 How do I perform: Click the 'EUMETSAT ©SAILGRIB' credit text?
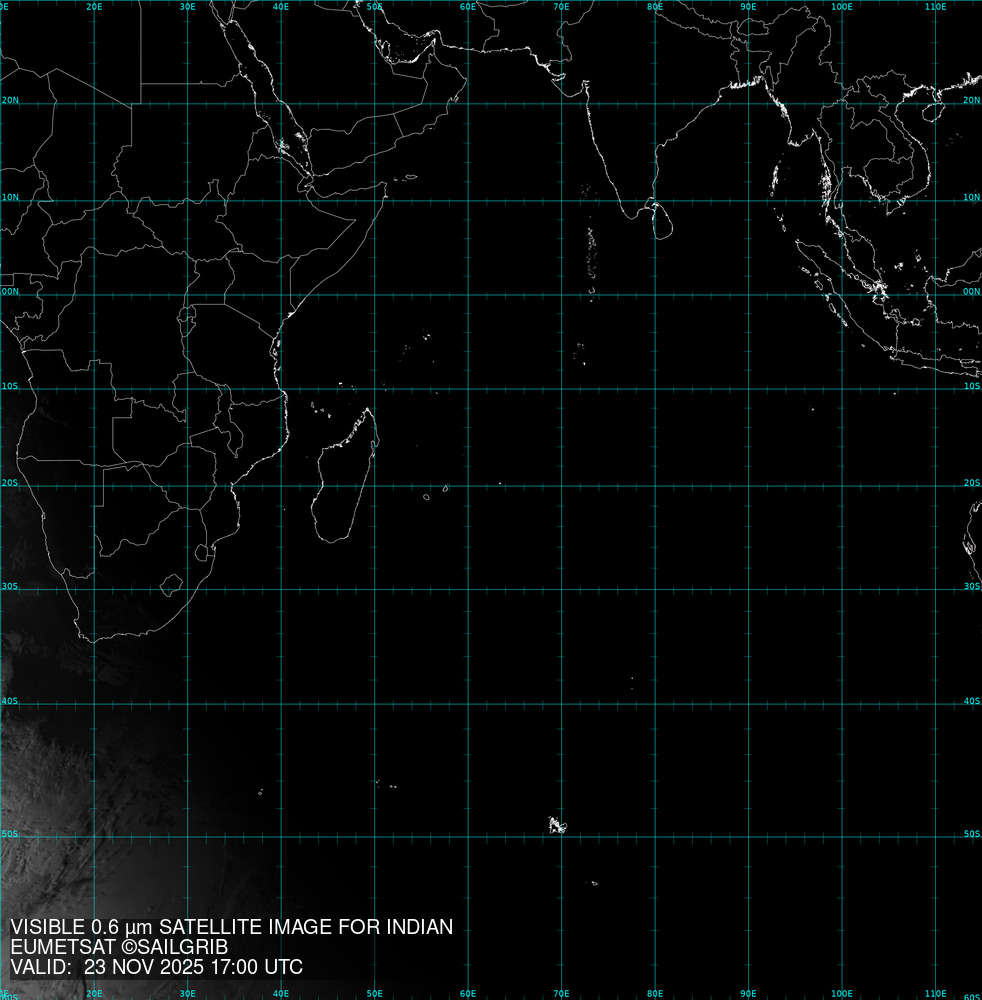point(119,947)
